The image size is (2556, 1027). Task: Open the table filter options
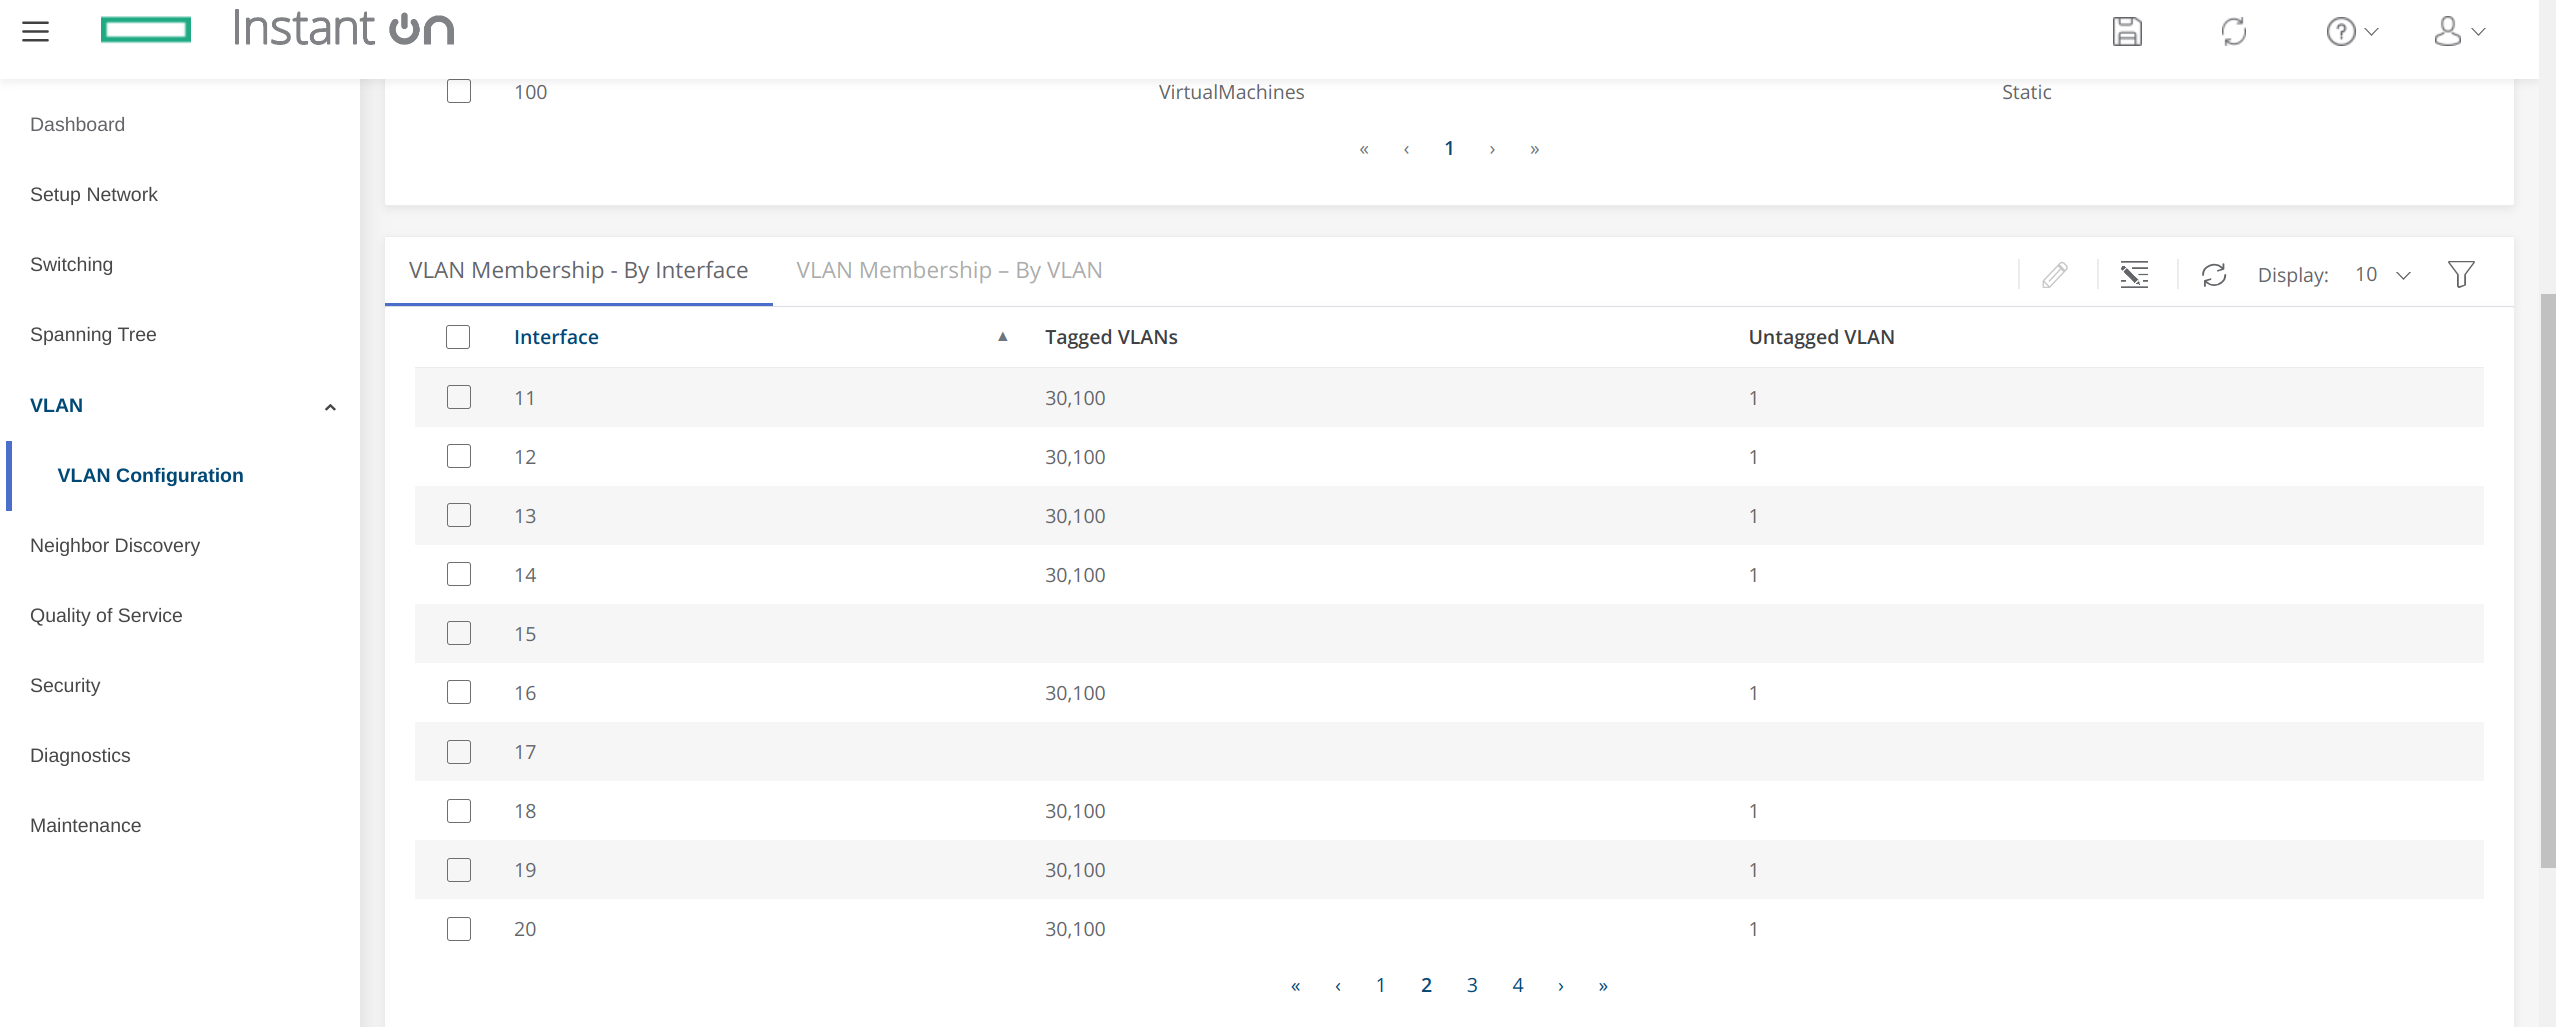(2461, 273)
